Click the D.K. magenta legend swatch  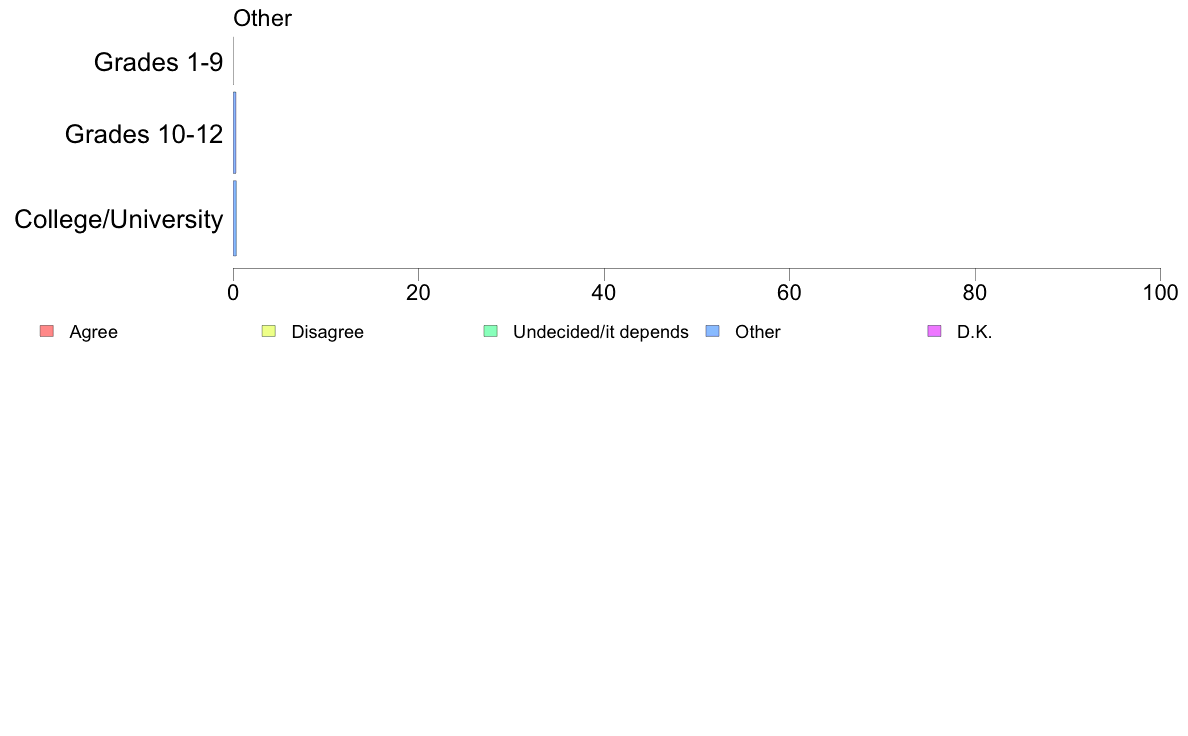[935, 331]
